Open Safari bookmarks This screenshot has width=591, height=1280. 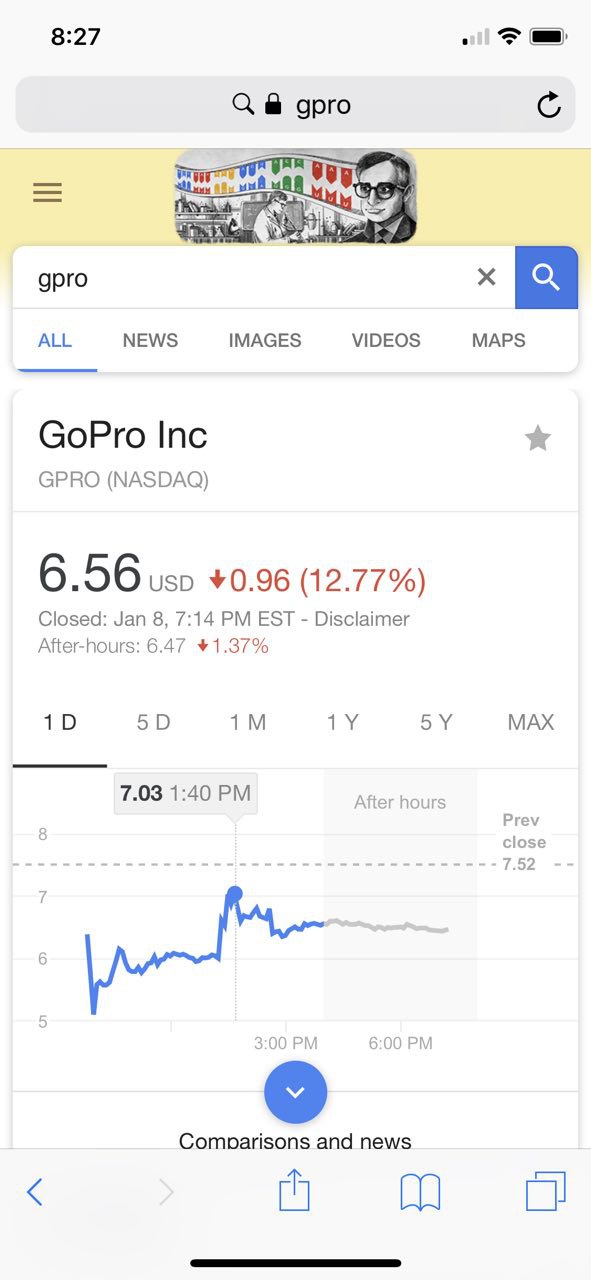coord(420,1192)
